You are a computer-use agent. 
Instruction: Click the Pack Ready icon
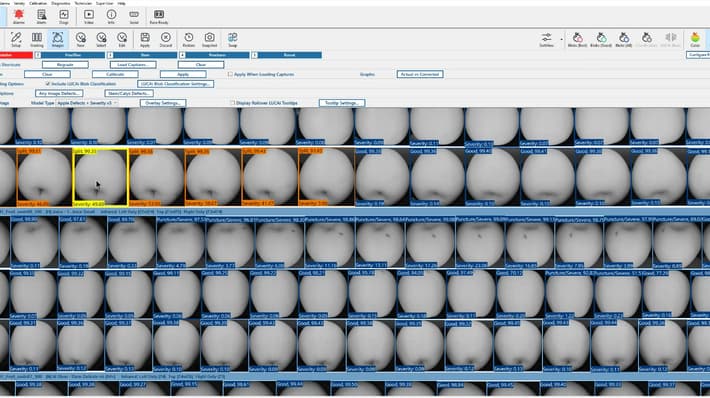pyautogui.click(x=158, y=17)
